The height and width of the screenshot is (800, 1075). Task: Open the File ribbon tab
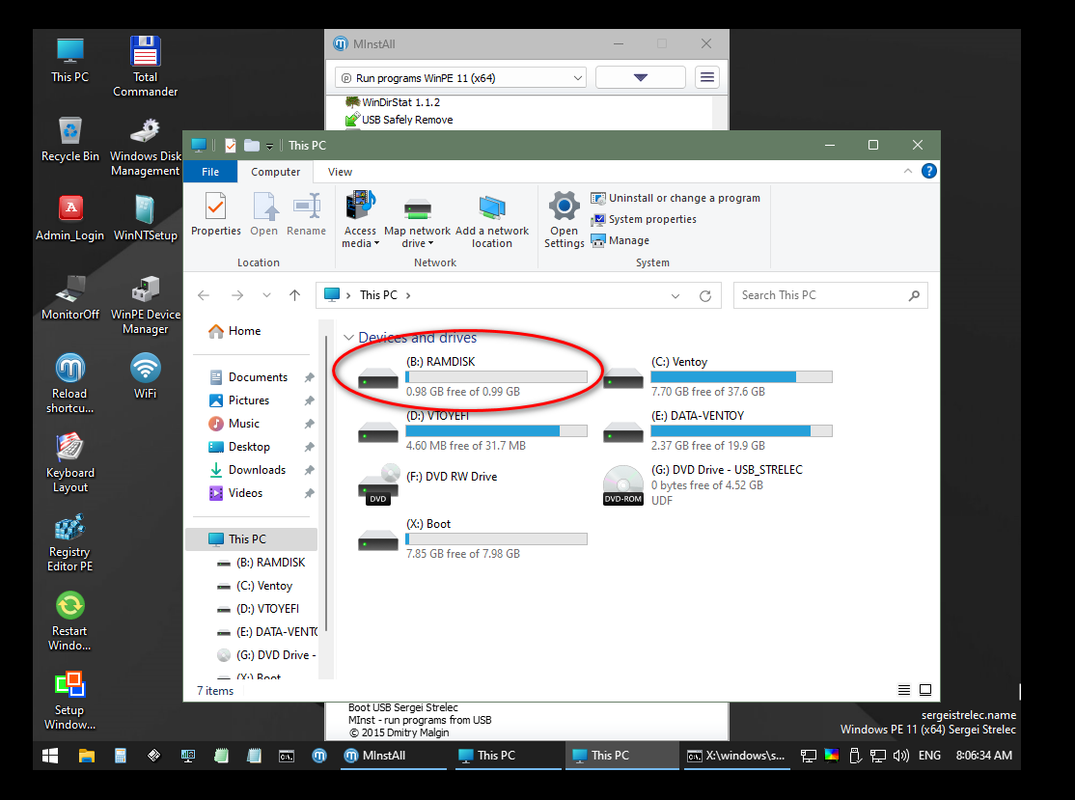click(x=210, y=172)
